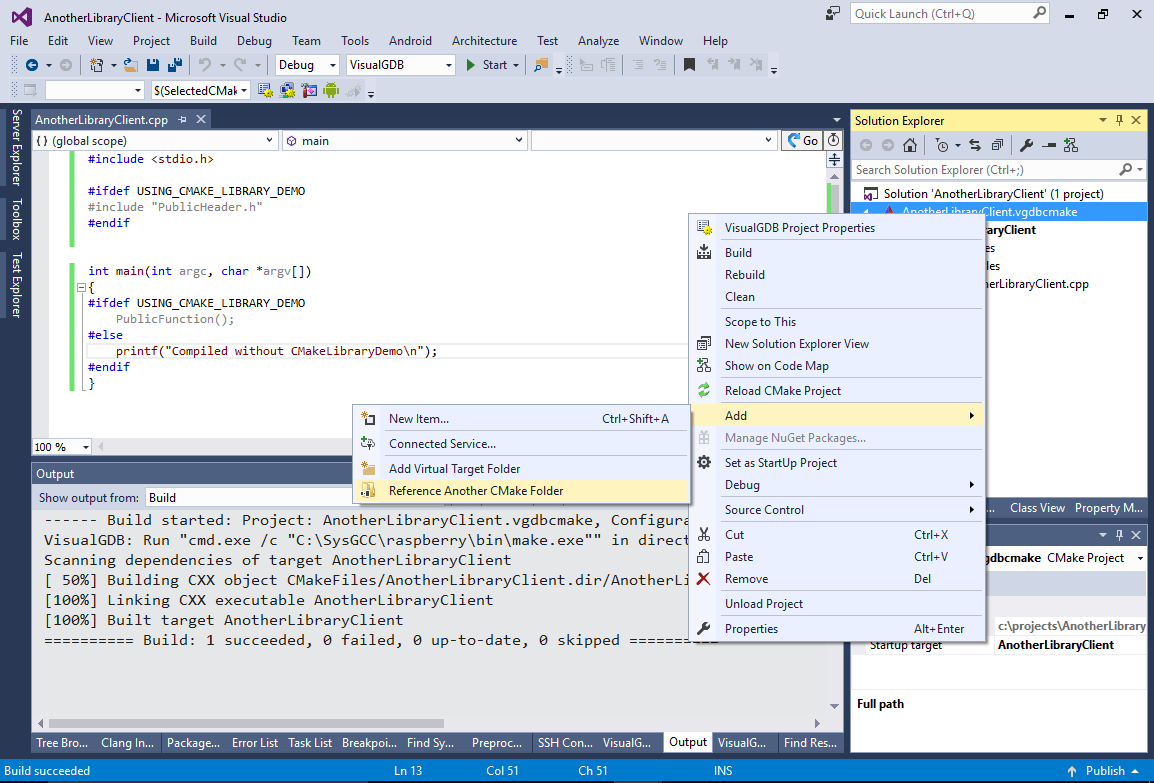Viewport: 1154px width, 783px height.
Task: Click the Go button in navigation bar
Action: pyautogui.click(x=803, y=141)
